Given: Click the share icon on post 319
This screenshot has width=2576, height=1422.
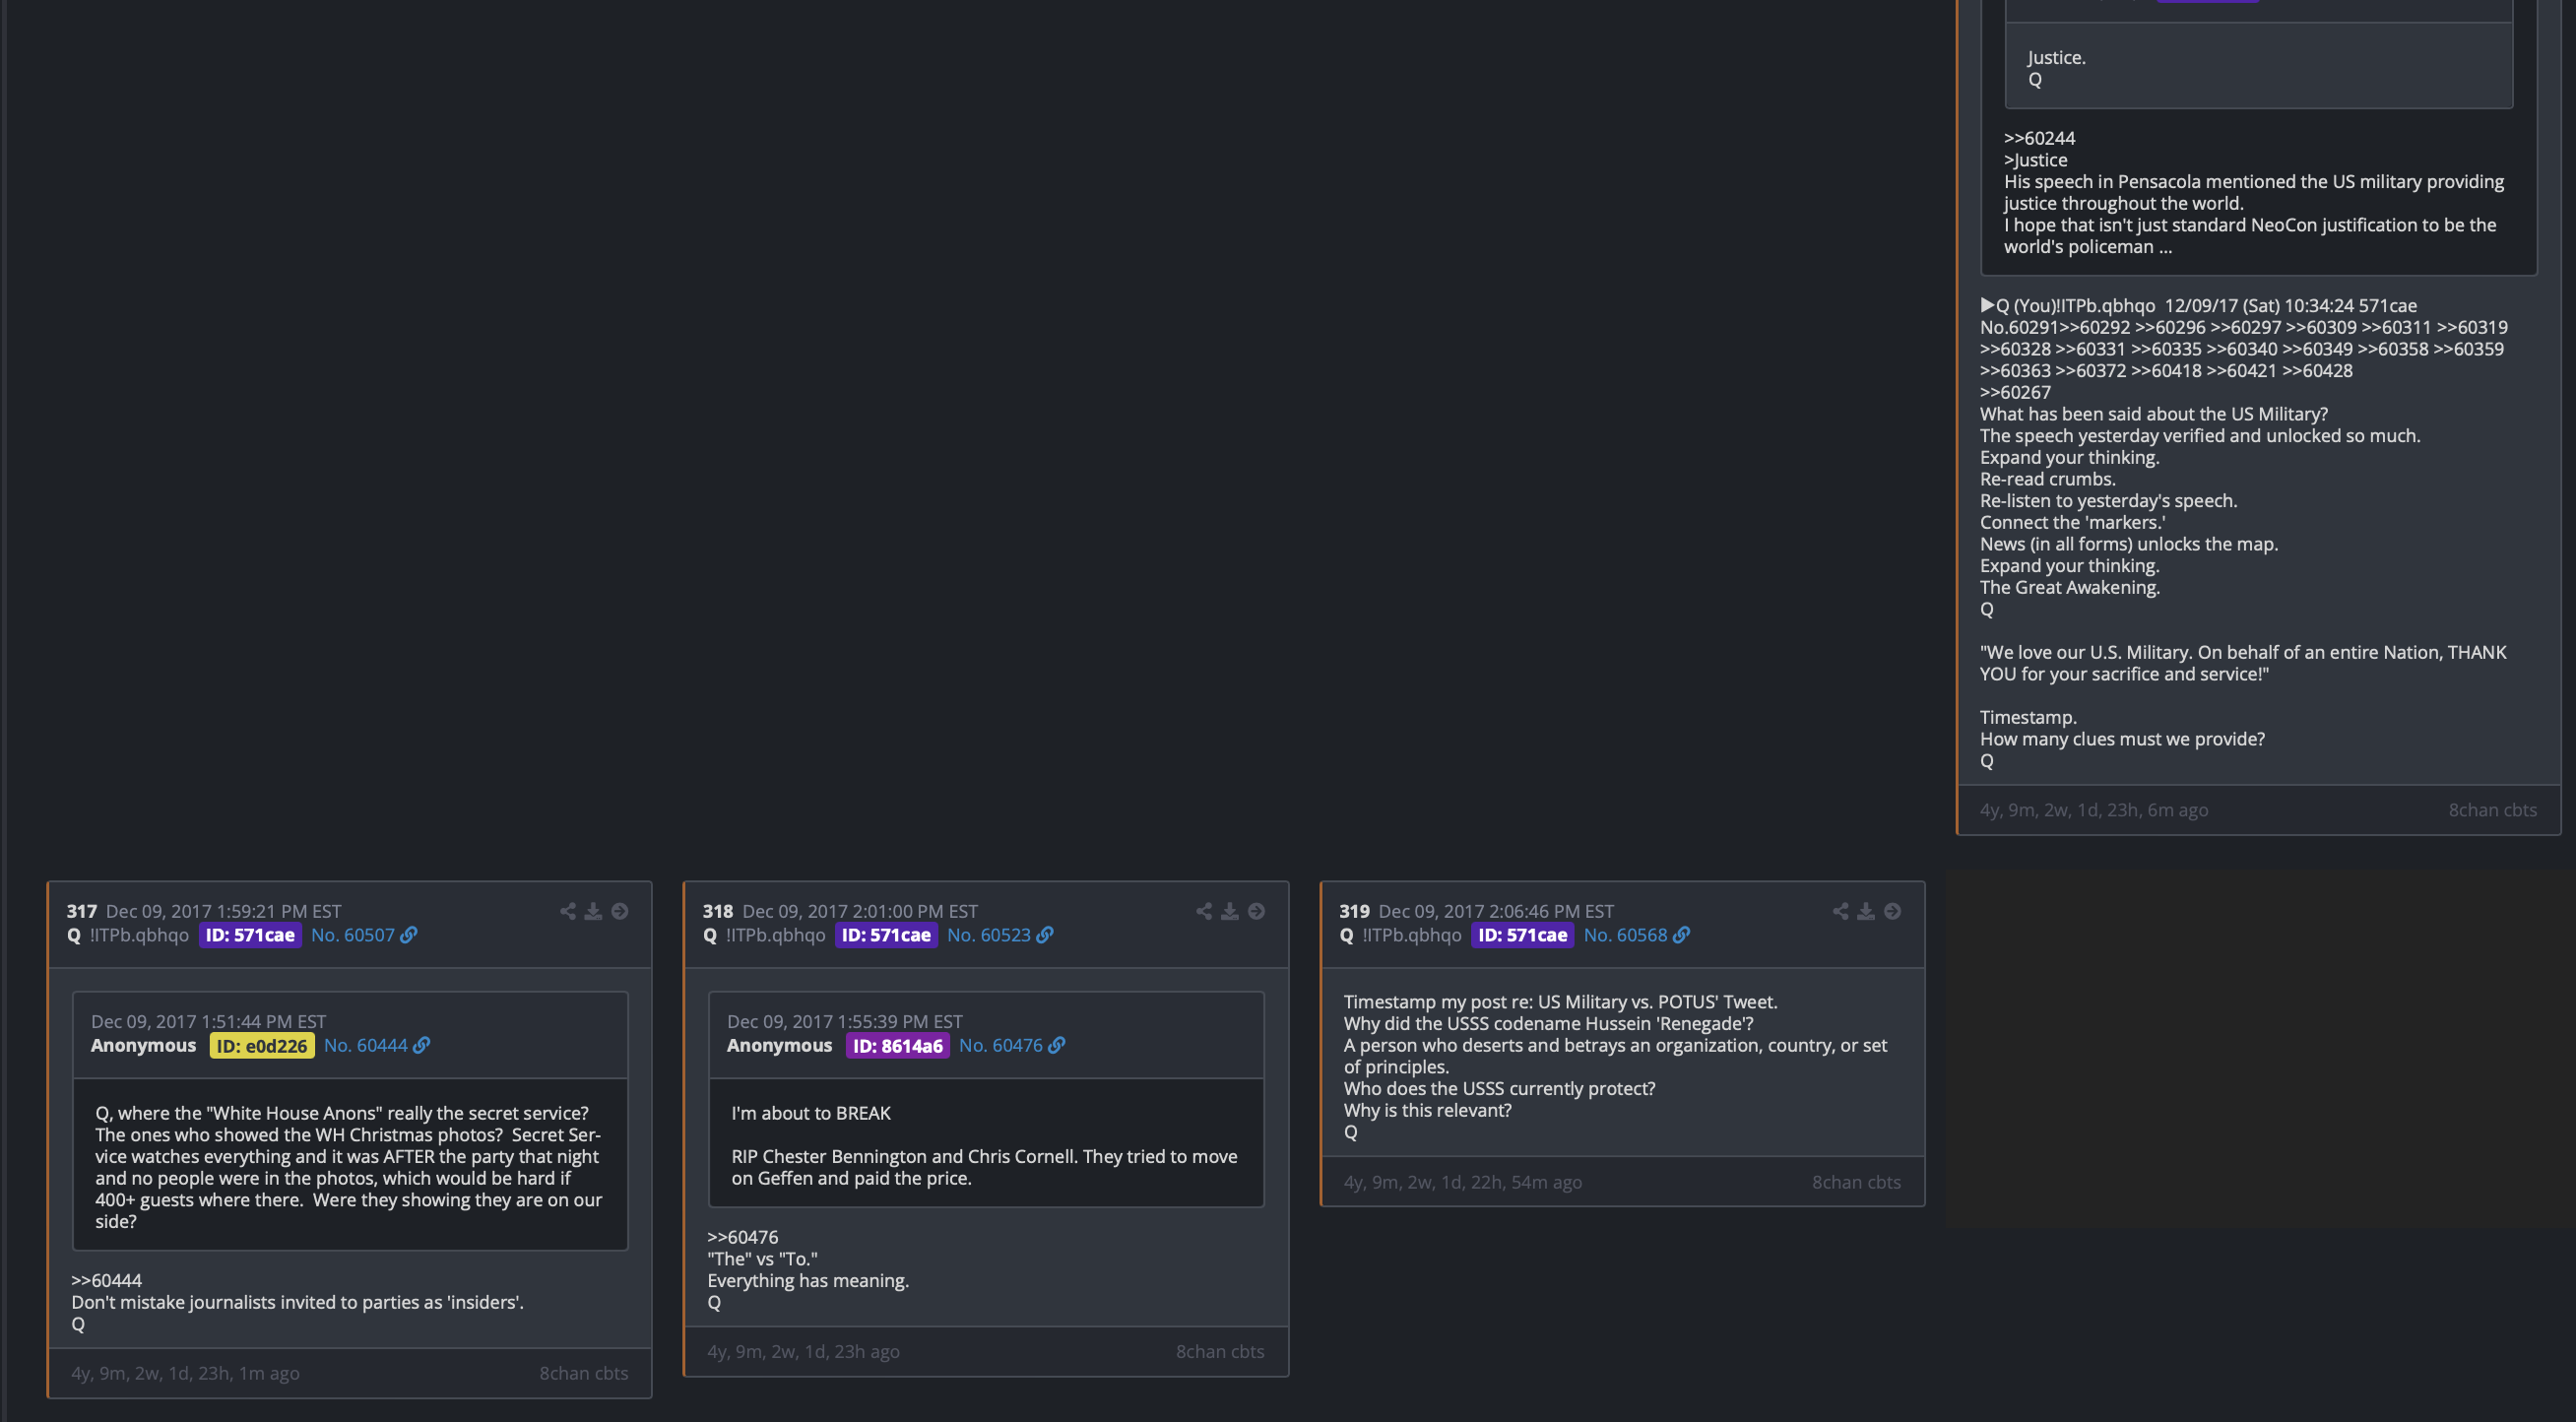Looking at the screenshot, I should (1841, 911).
